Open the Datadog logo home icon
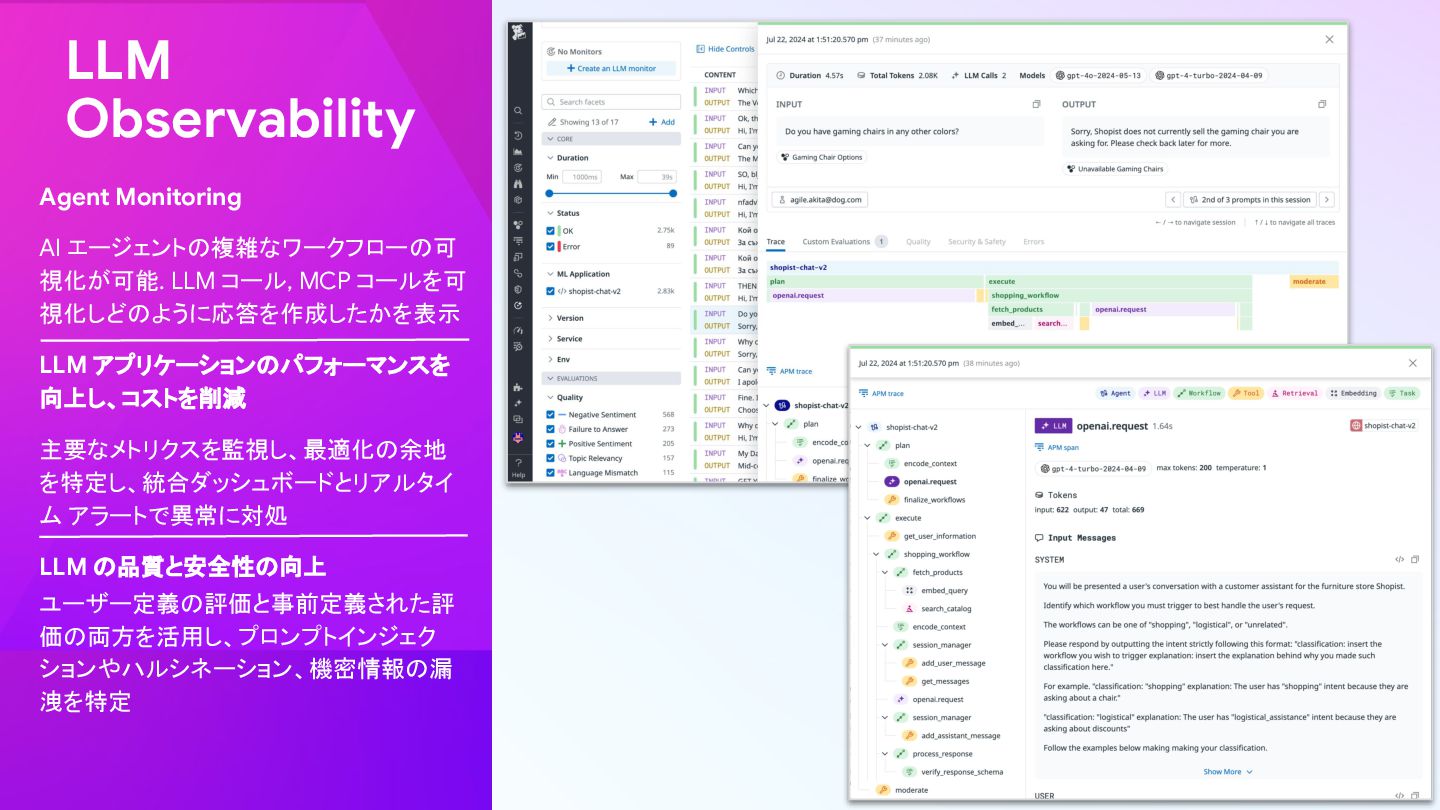This screenshot has height=810, width=1440. tap(518, 33)
